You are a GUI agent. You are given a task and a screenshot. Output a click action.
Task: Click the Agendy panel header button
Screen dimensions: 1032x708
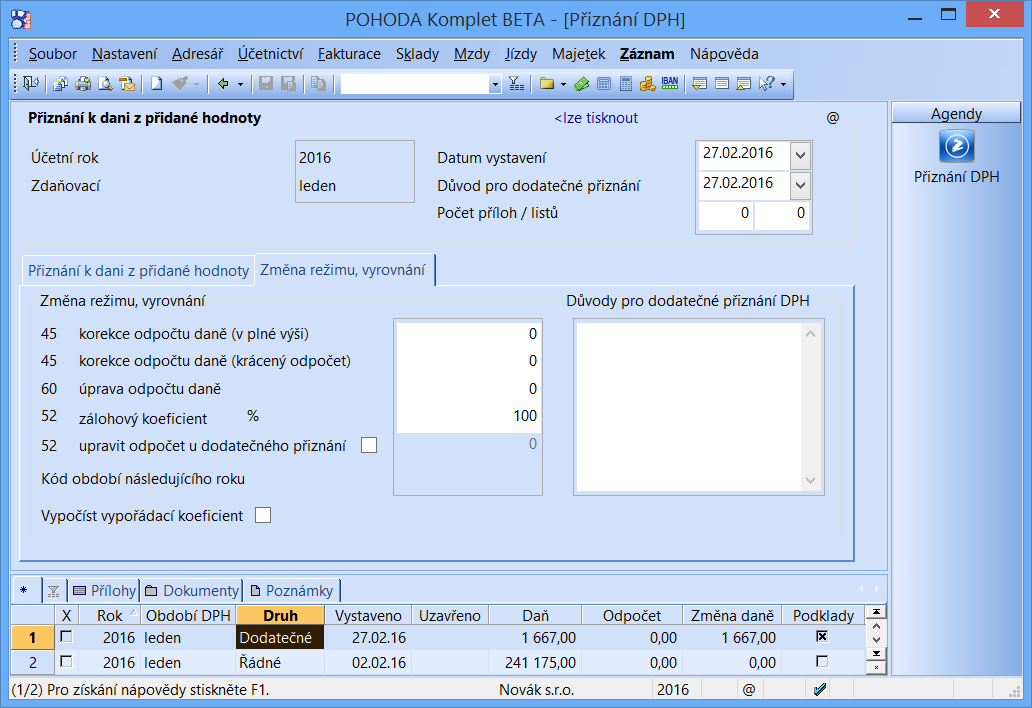coord(956,113)
